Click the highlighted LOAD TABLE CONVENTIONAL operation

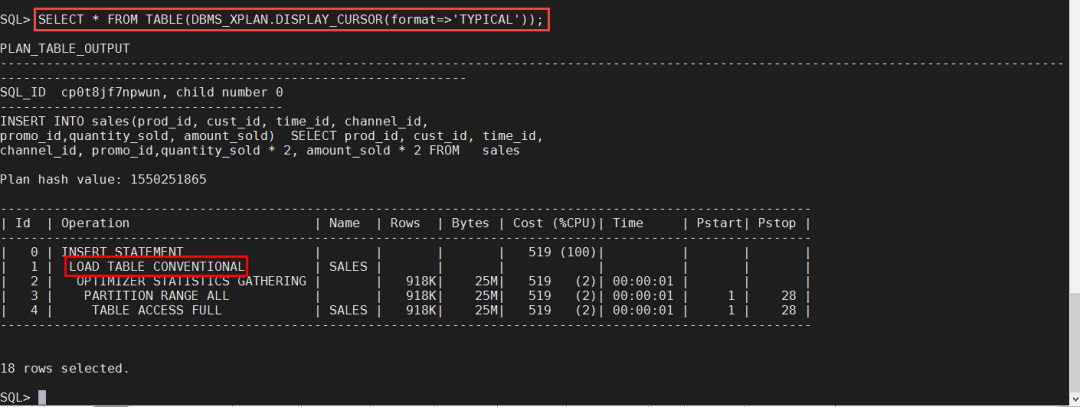point(156,267)
